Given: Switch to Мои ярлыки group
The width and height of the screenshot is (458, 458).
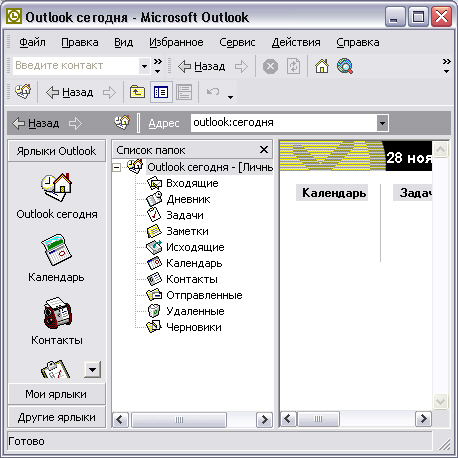Looking at the screenshot, I should pyautogui.click(x=56, y=394).
